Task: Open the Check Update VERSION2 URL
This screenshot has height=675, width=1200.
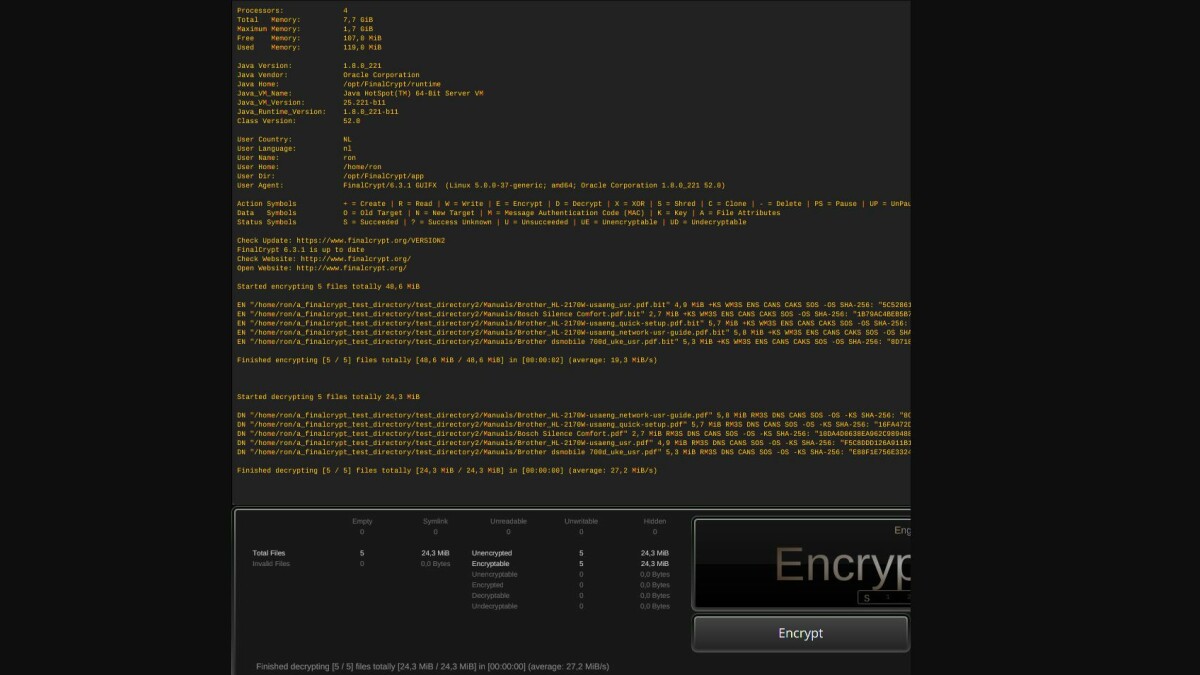Action: coord(371,240)
